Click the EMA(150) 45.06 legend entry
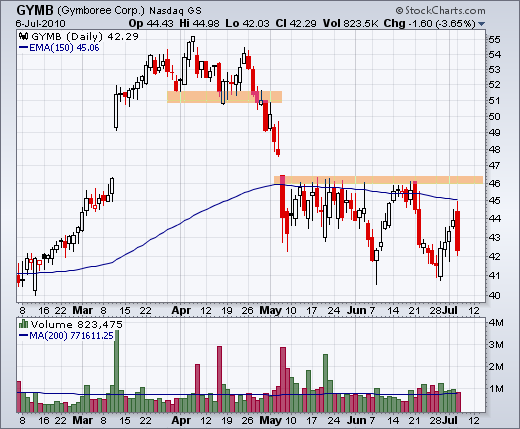520x429 pixels. click(x=60, y=48)
